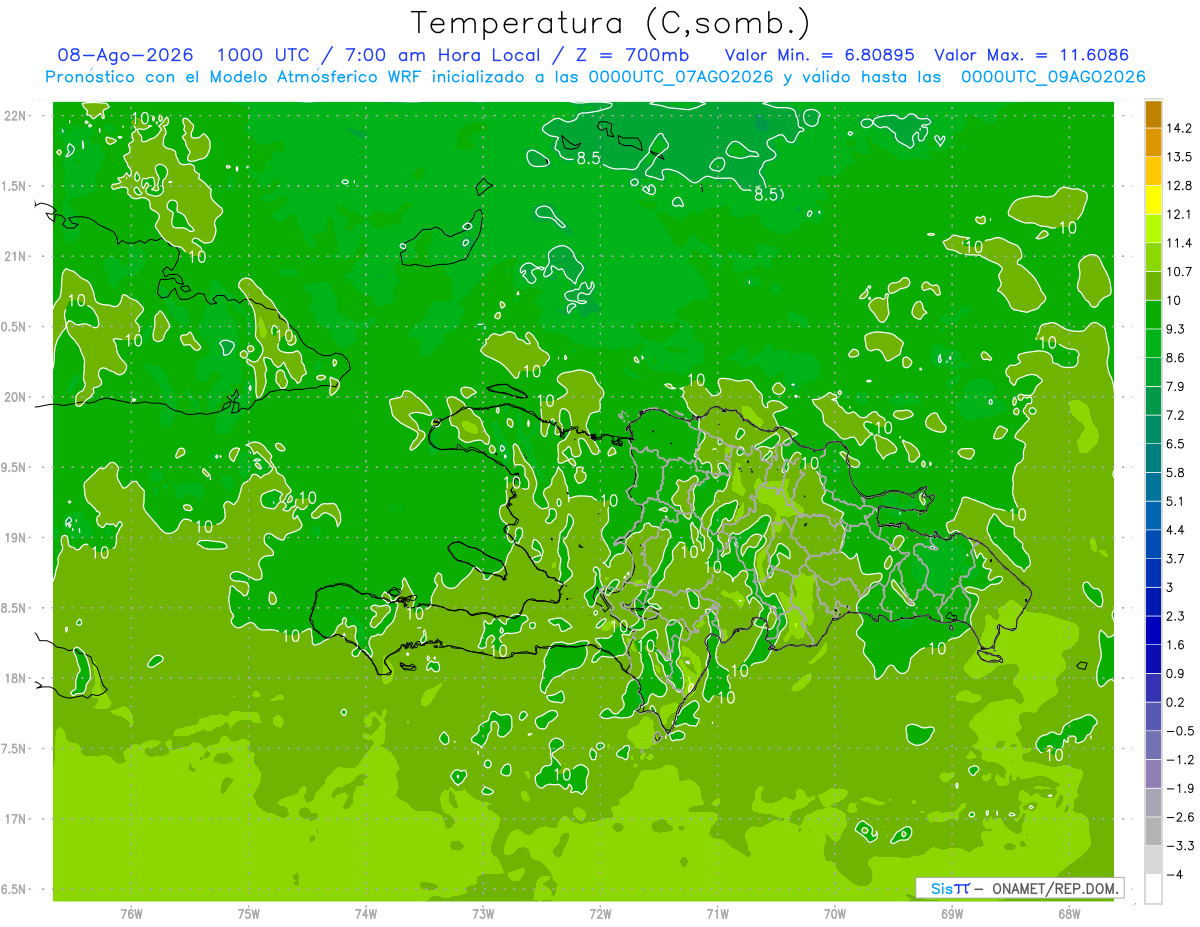Click the 71W longitude axis label
Viewport: 1200px width, 927px height.
click(717, 914)
